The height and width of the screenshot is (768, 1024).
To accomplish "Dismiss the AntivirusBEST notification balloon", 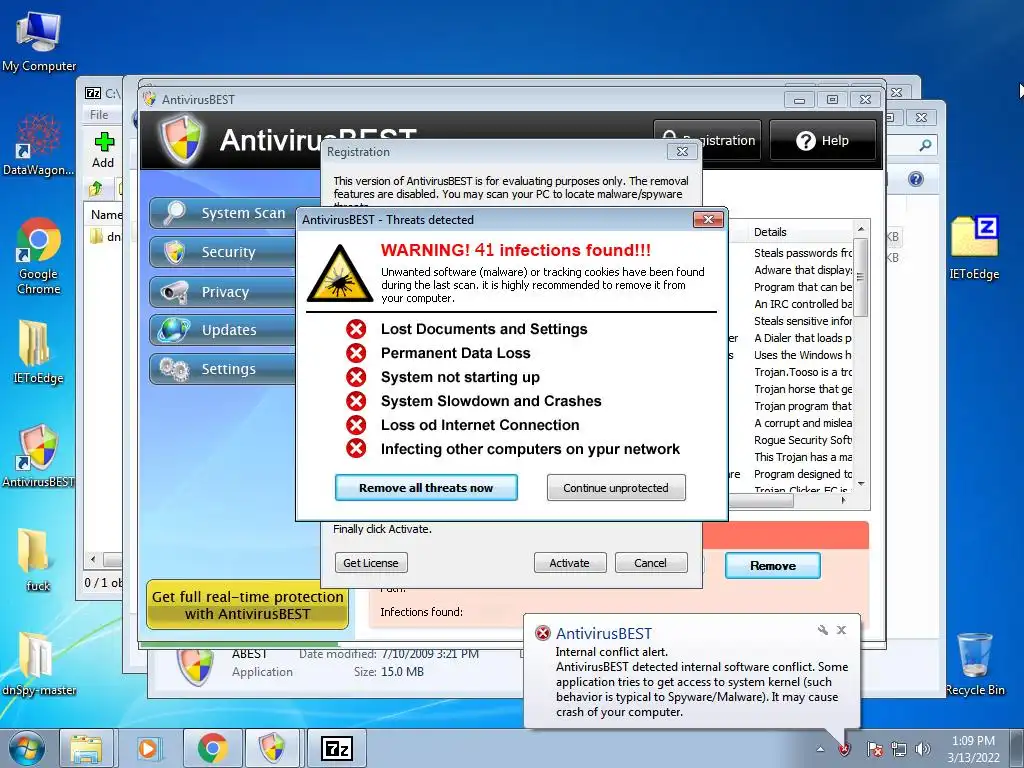I will pos(842,630).
